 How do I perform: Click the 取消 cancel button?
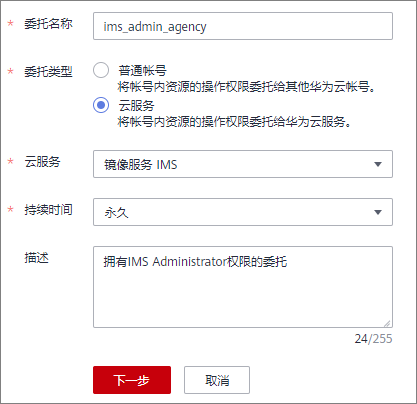217,380
